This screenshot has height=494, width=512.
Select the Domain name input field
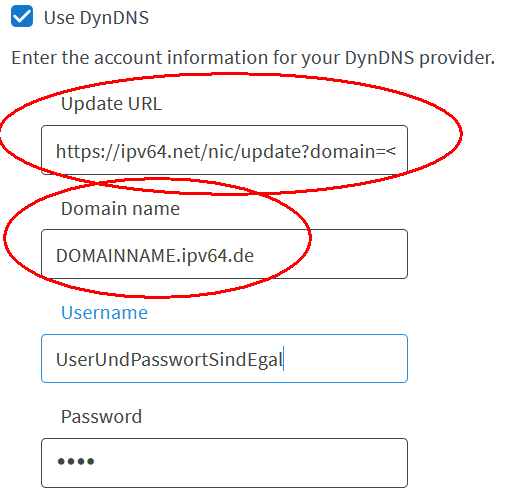coord(224,254)
